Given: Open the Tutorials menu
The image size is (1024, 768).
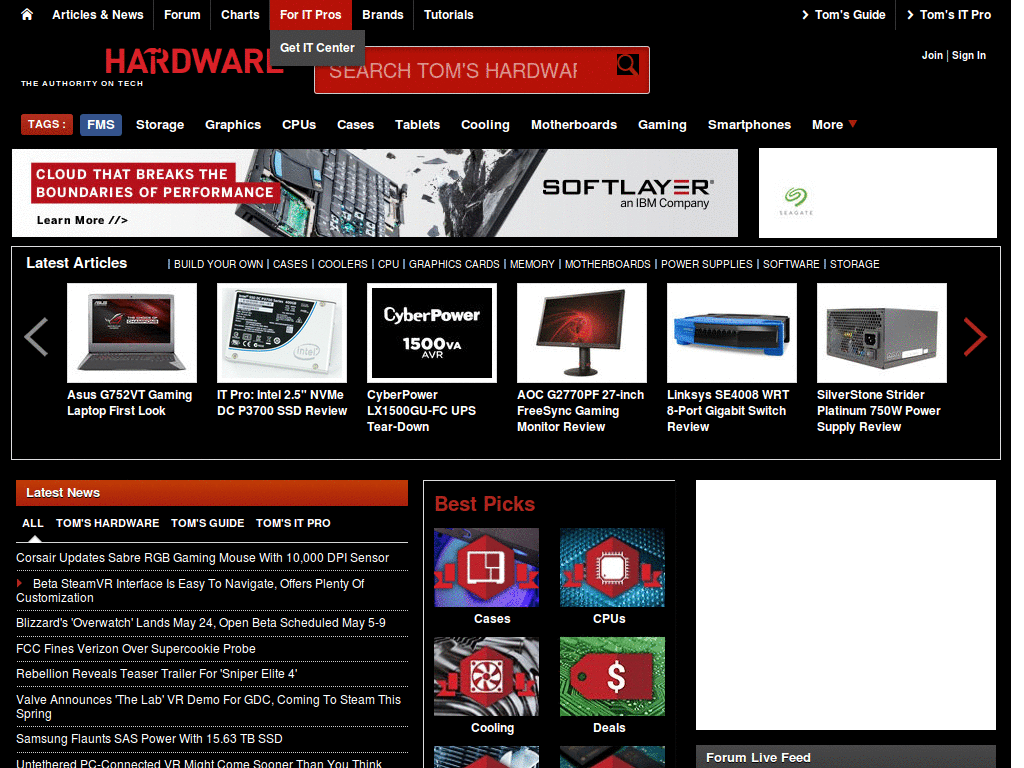Looking at the screenshot, I should tap(449, 15).
